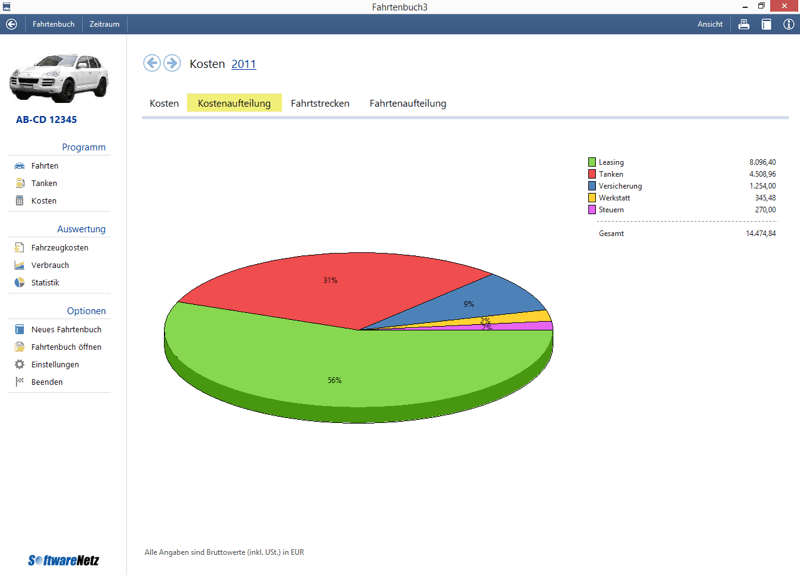The image size is (800, 575).
Task: Click the back arrow in top bar
Action: [x=12, y=24]
